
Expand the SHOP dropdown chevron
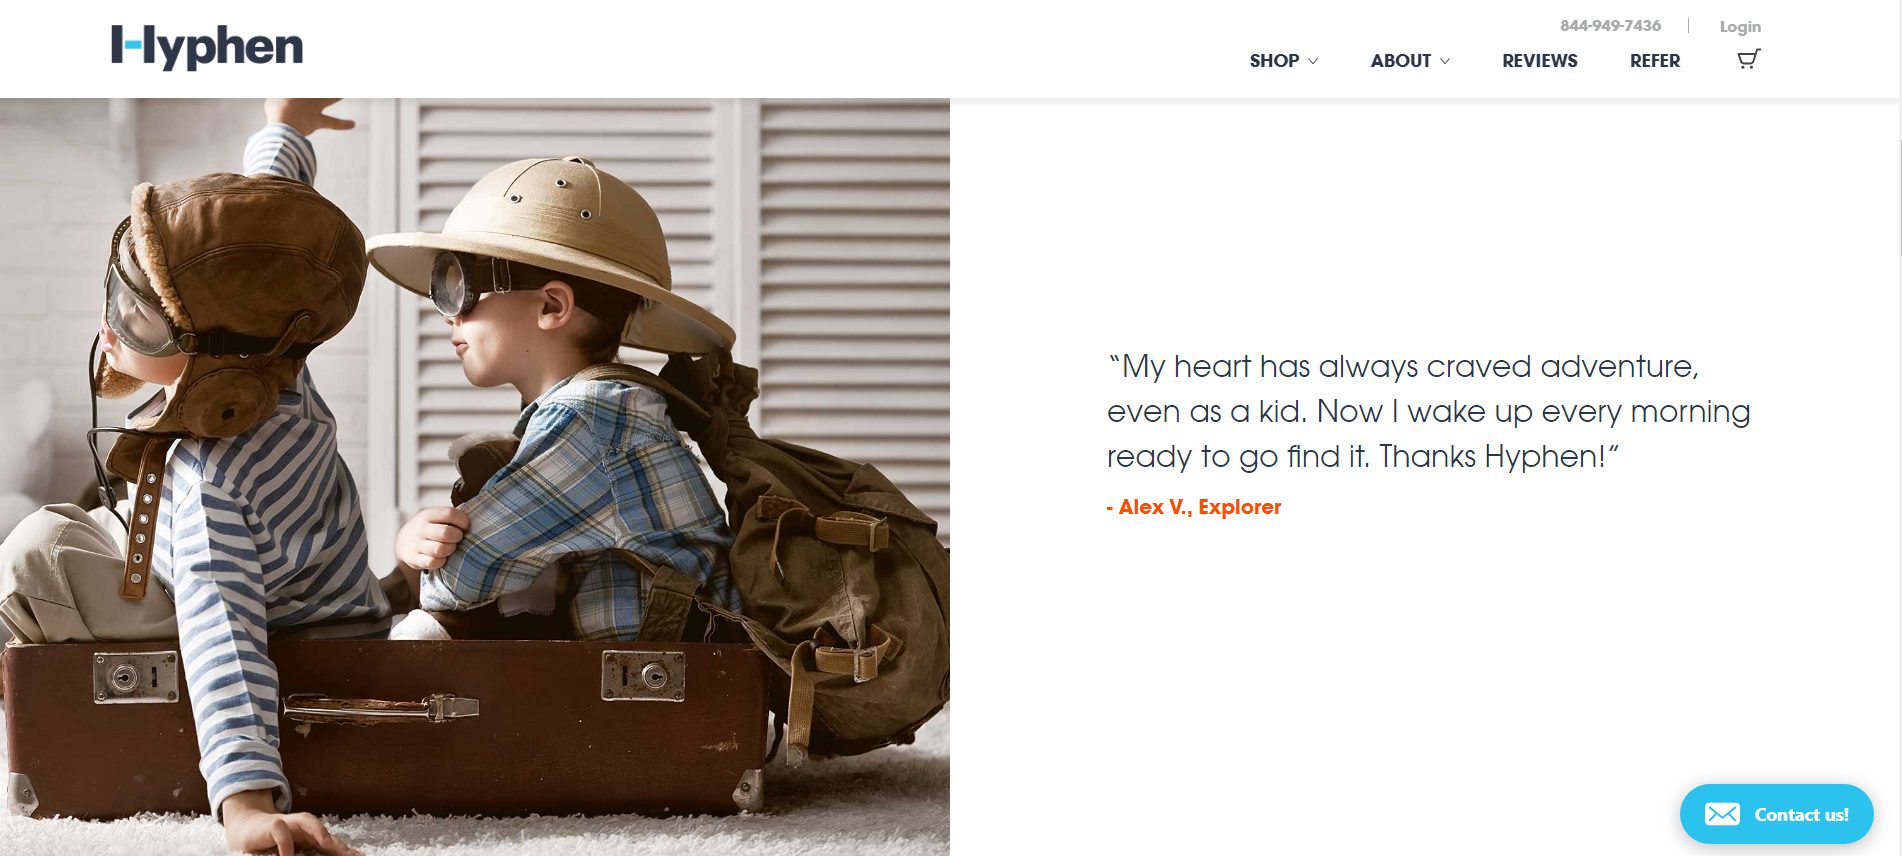1313,61
